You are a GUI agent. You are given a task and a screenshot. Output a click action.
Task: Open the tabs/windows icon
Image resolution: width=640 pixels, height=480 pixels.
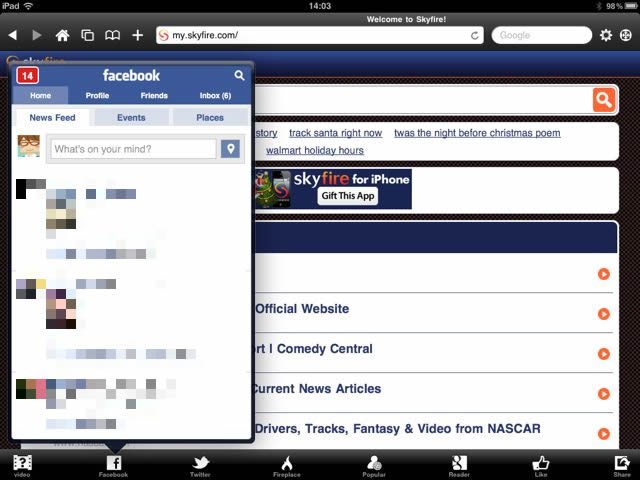coord(87,36)
